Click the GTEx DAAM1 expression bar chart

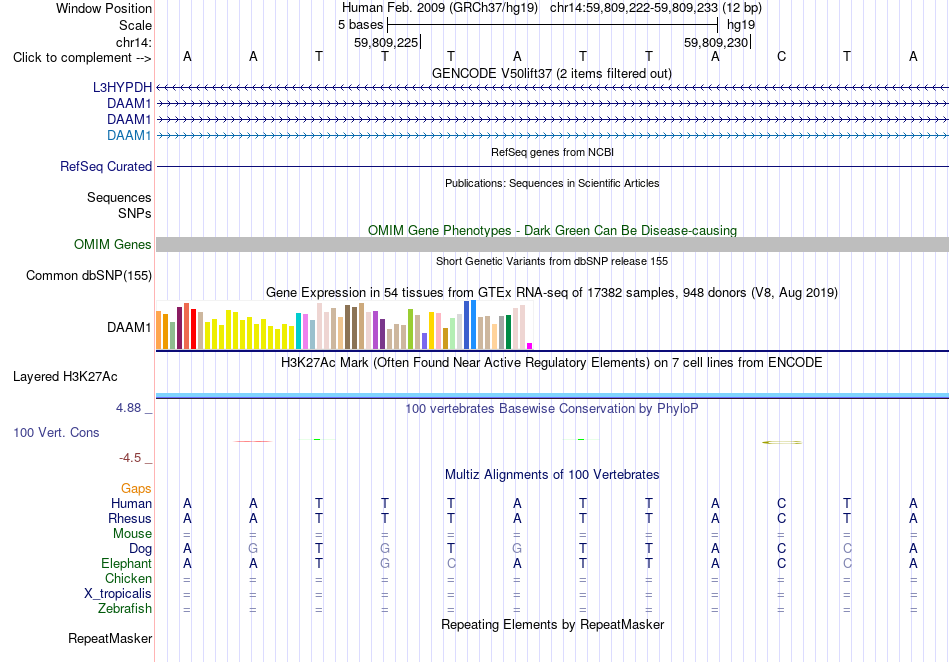(x=344, y=326)
